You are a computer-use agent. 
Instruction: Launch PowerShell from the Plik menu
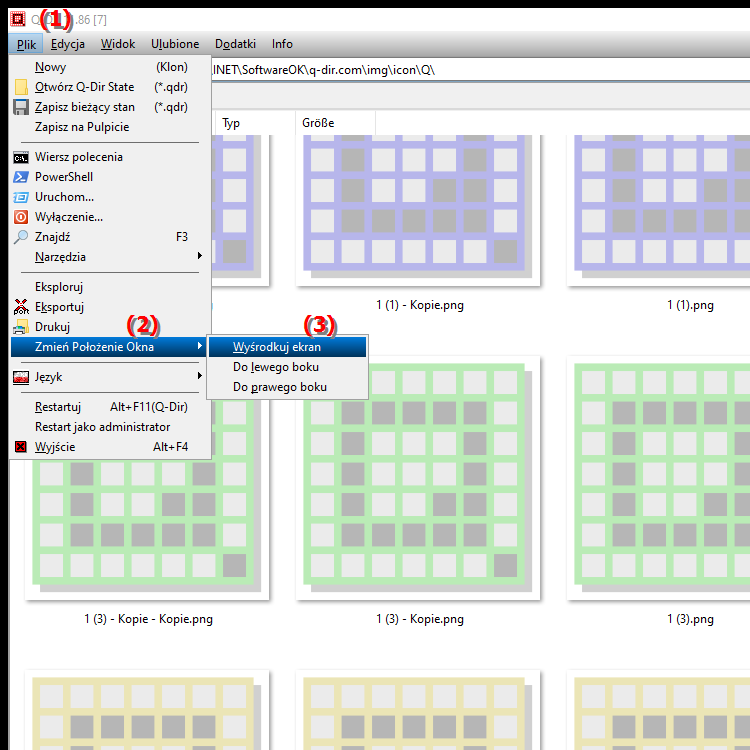(x=63, y=177)
